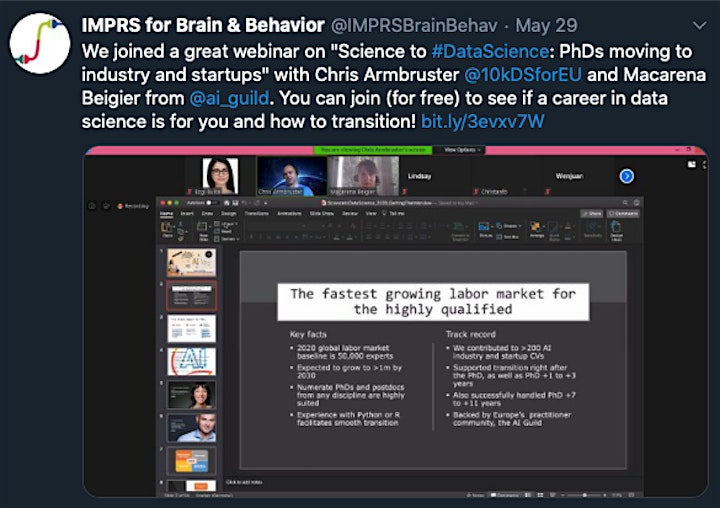Open the Arrange tool
The image size is (720, 508).
[x=536, y=230]
